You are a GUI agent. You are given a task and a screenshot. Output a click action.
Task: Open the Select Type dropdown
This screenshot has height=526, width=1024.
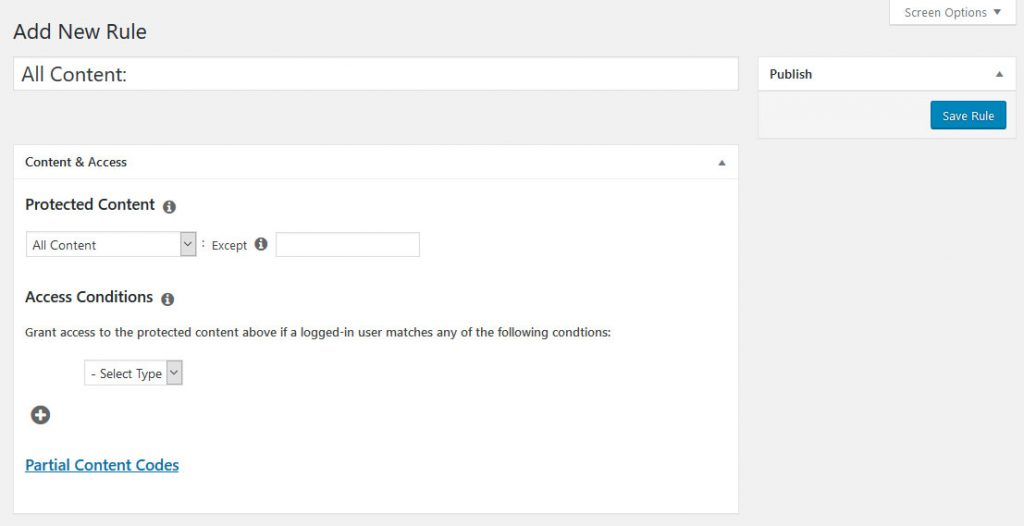[x=134, y=373]
